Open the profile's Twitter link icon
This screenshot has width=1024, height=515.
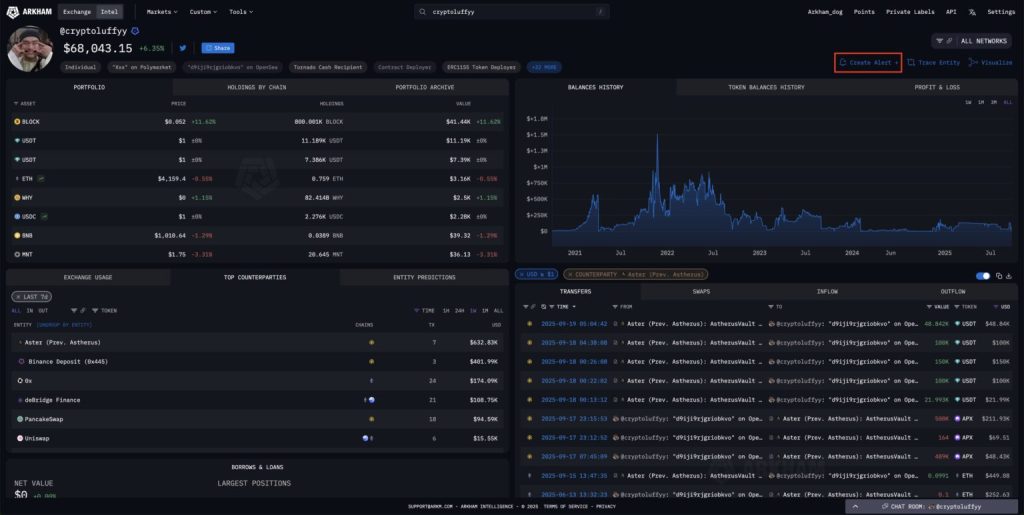[183, 48]
